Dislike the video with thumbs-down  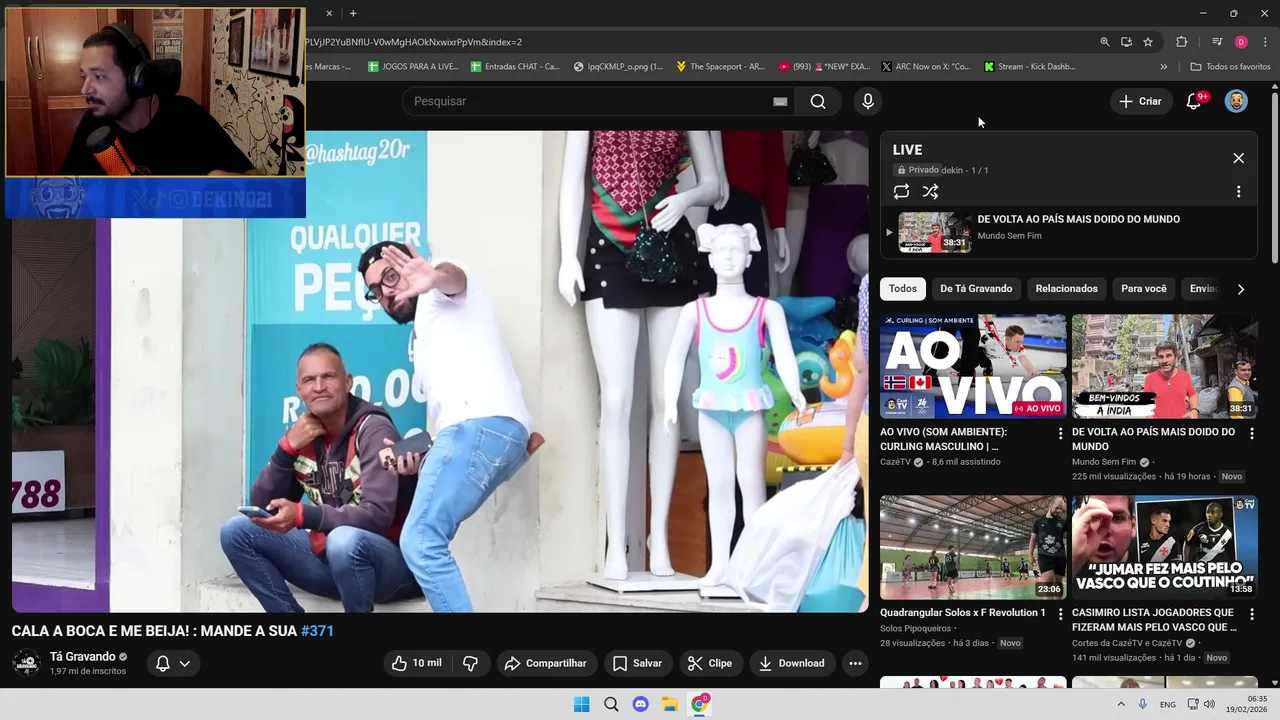(470, 663)
